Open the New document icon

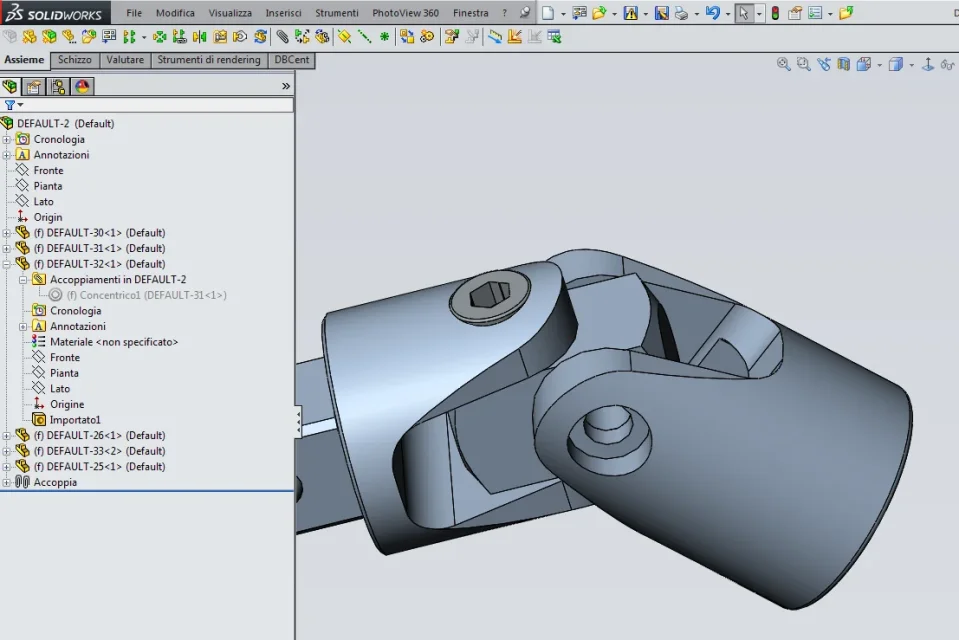(548, 13)
